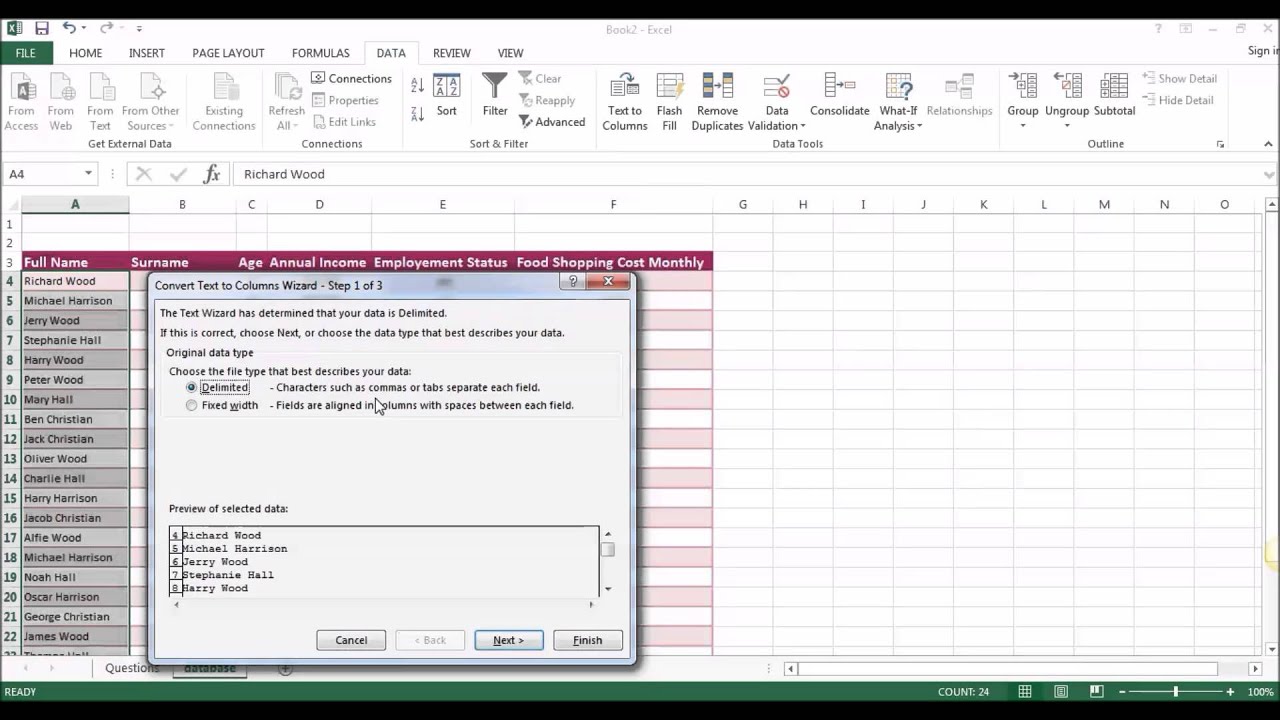Click zoom in plus button

(1230, 692)
